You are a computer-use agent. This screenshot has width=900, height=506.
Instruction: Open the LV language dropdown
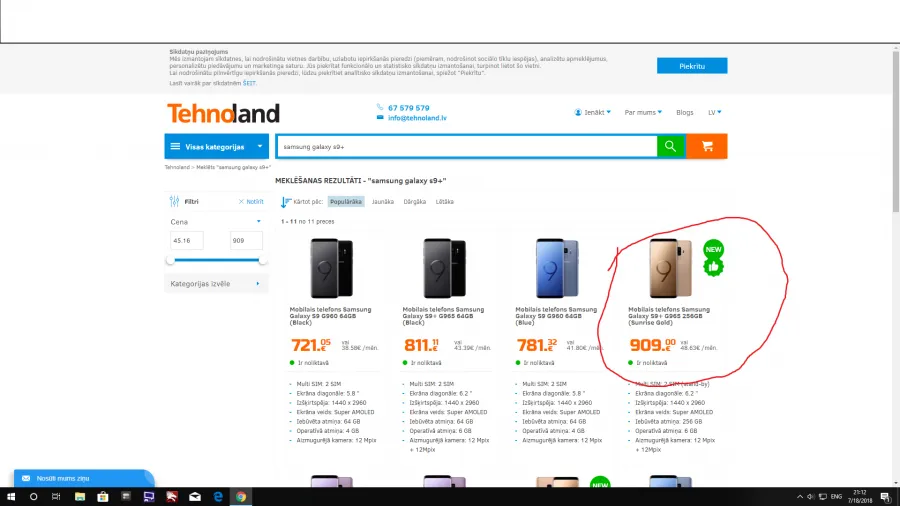tap(715, 112)
